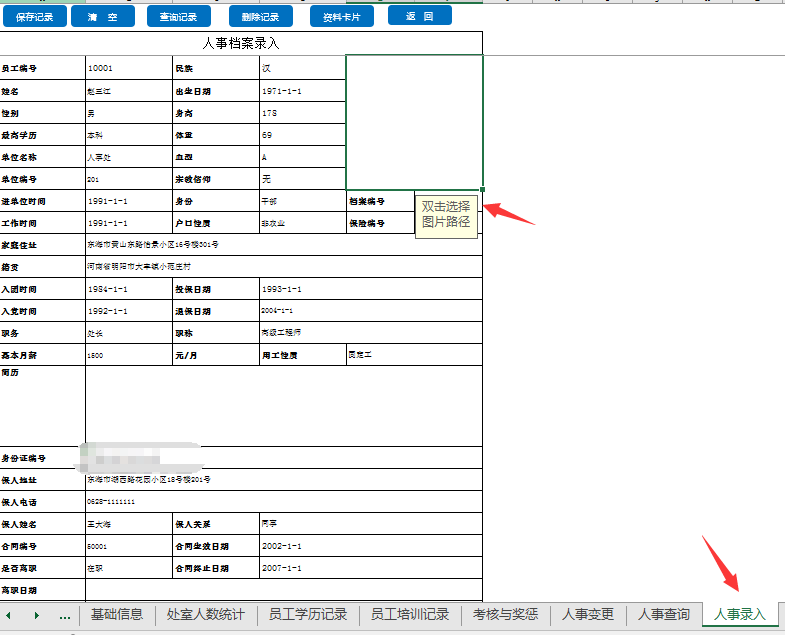This screenshot has width=785, height=635.
Task: Select the 户口性质 value cell 非农业
Action: [x=302, y=223]
